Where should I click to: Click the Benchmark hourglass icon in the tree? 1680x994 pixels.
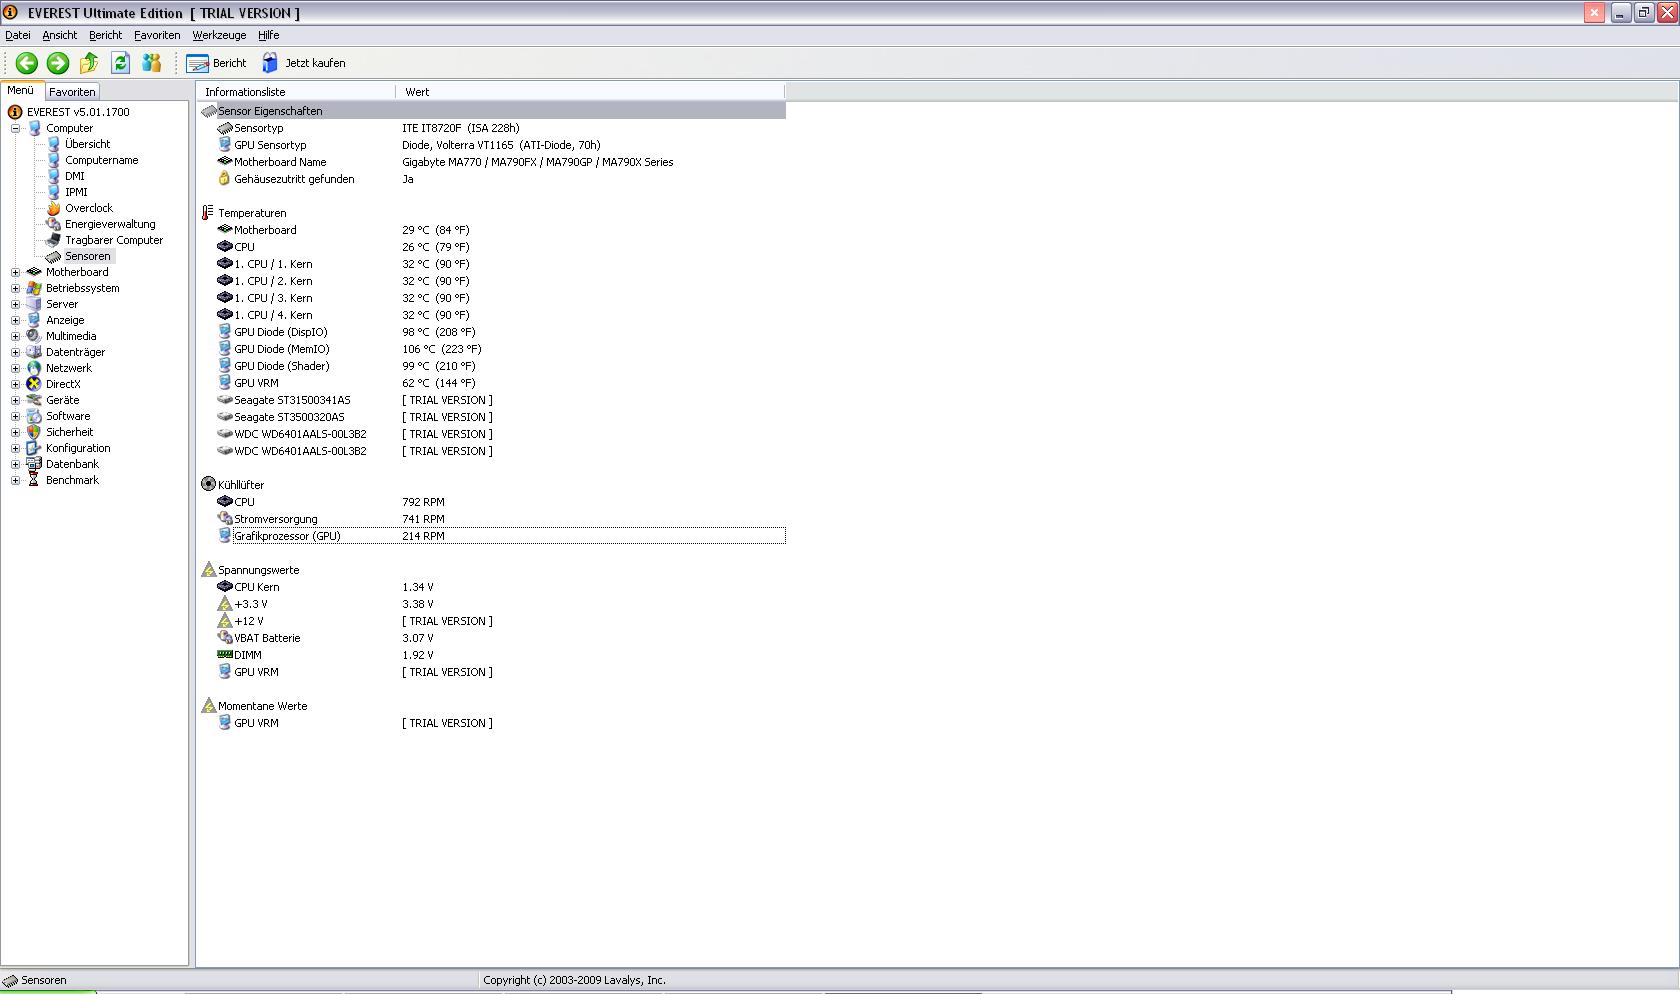click(34, 480)
